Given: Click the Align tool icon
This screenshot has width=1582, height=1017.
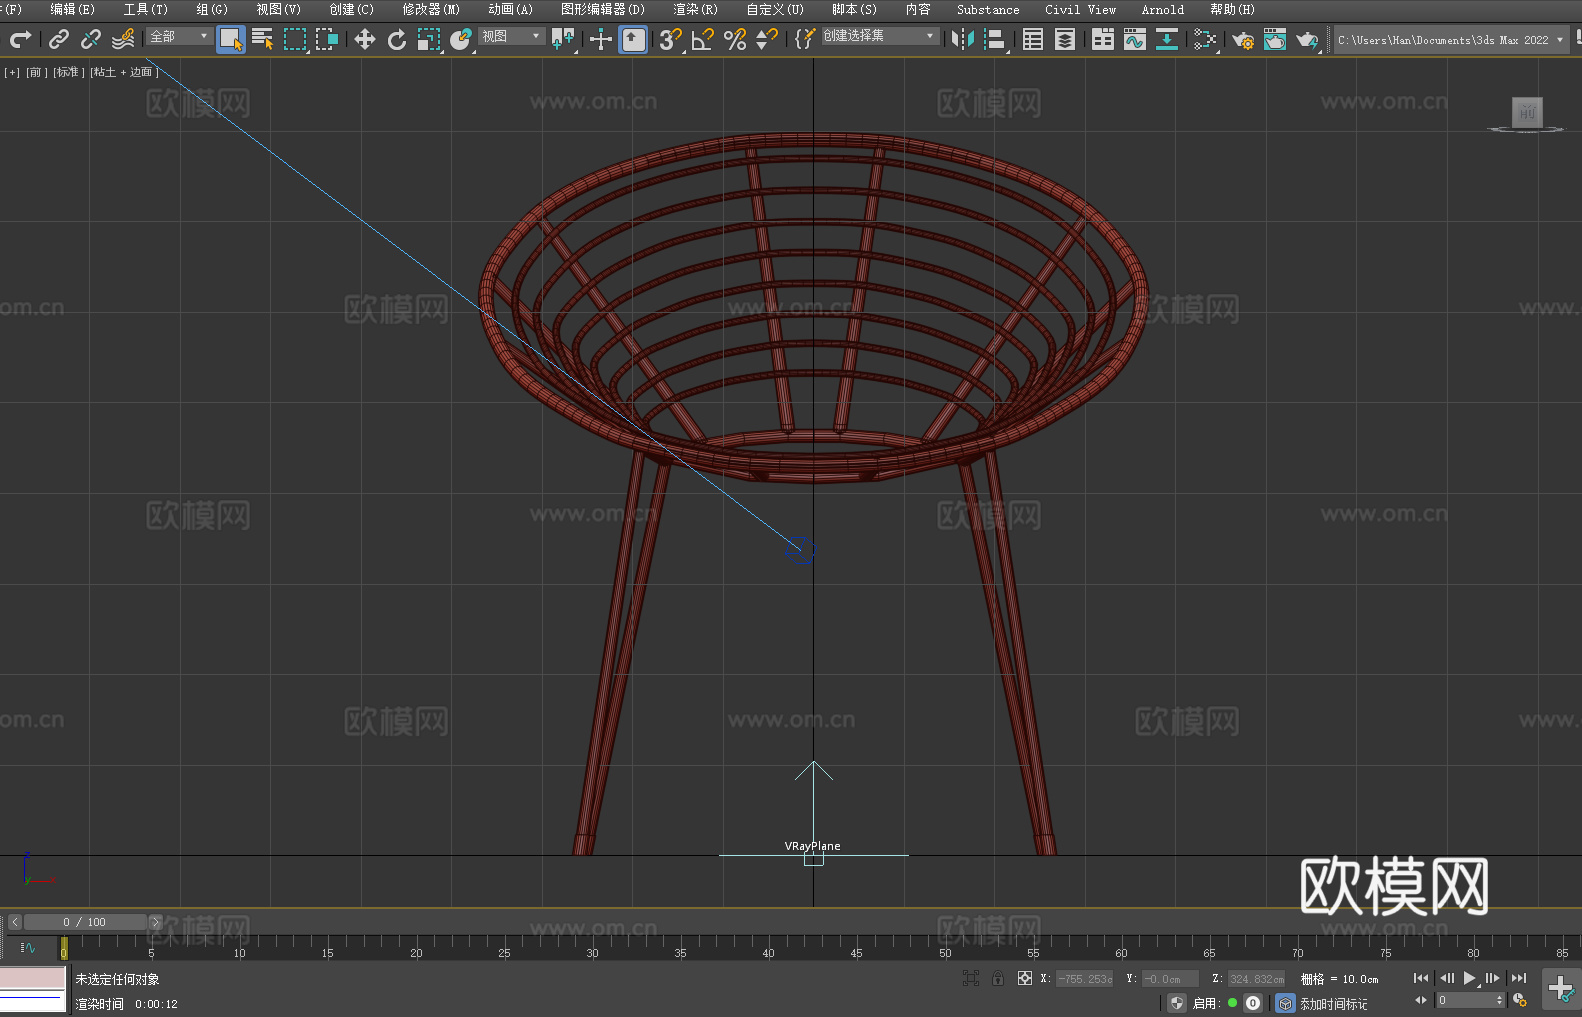Looking at the screenshot, I should point(995,39).
